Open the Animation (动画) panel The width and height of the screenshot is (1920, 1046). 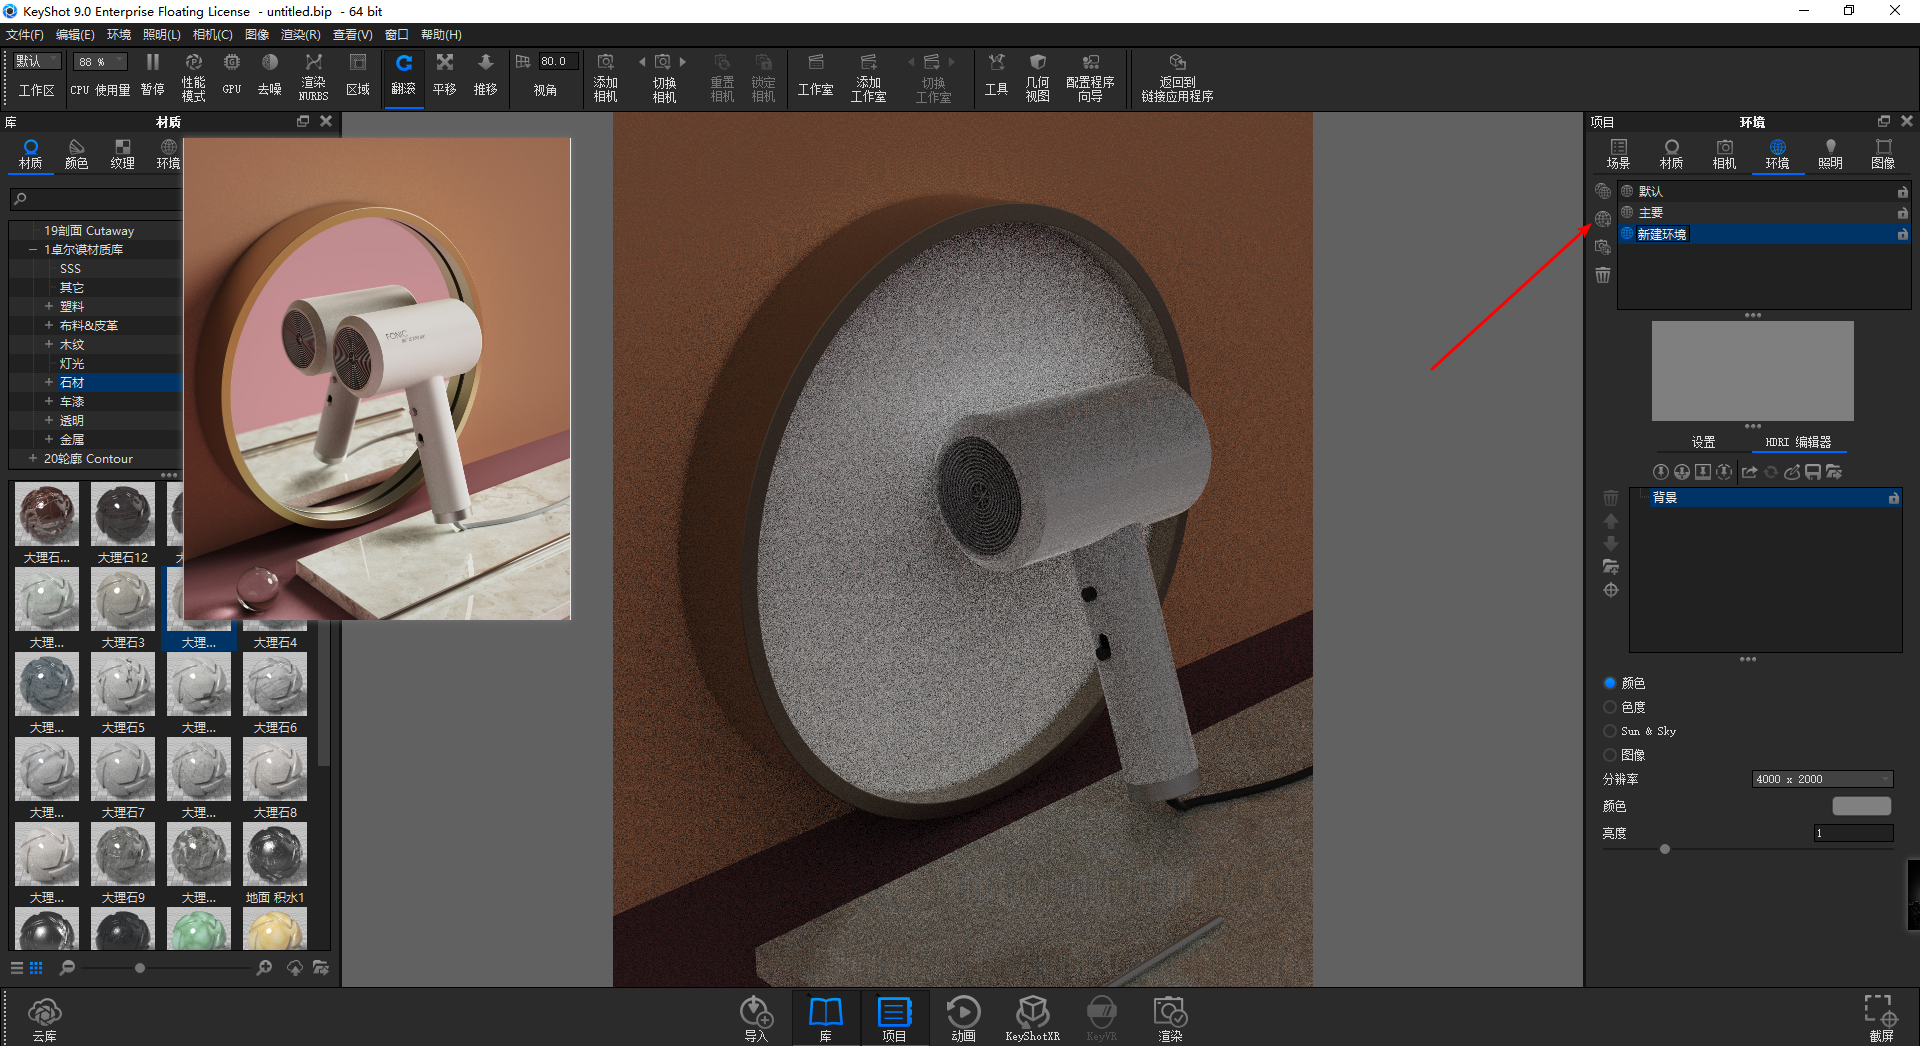coord(963,1018)
